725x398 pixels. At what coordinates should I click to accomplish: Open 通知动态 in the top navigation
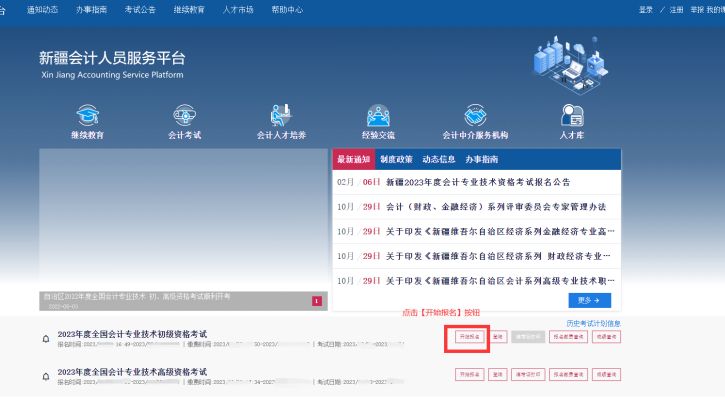pos(42,9)
